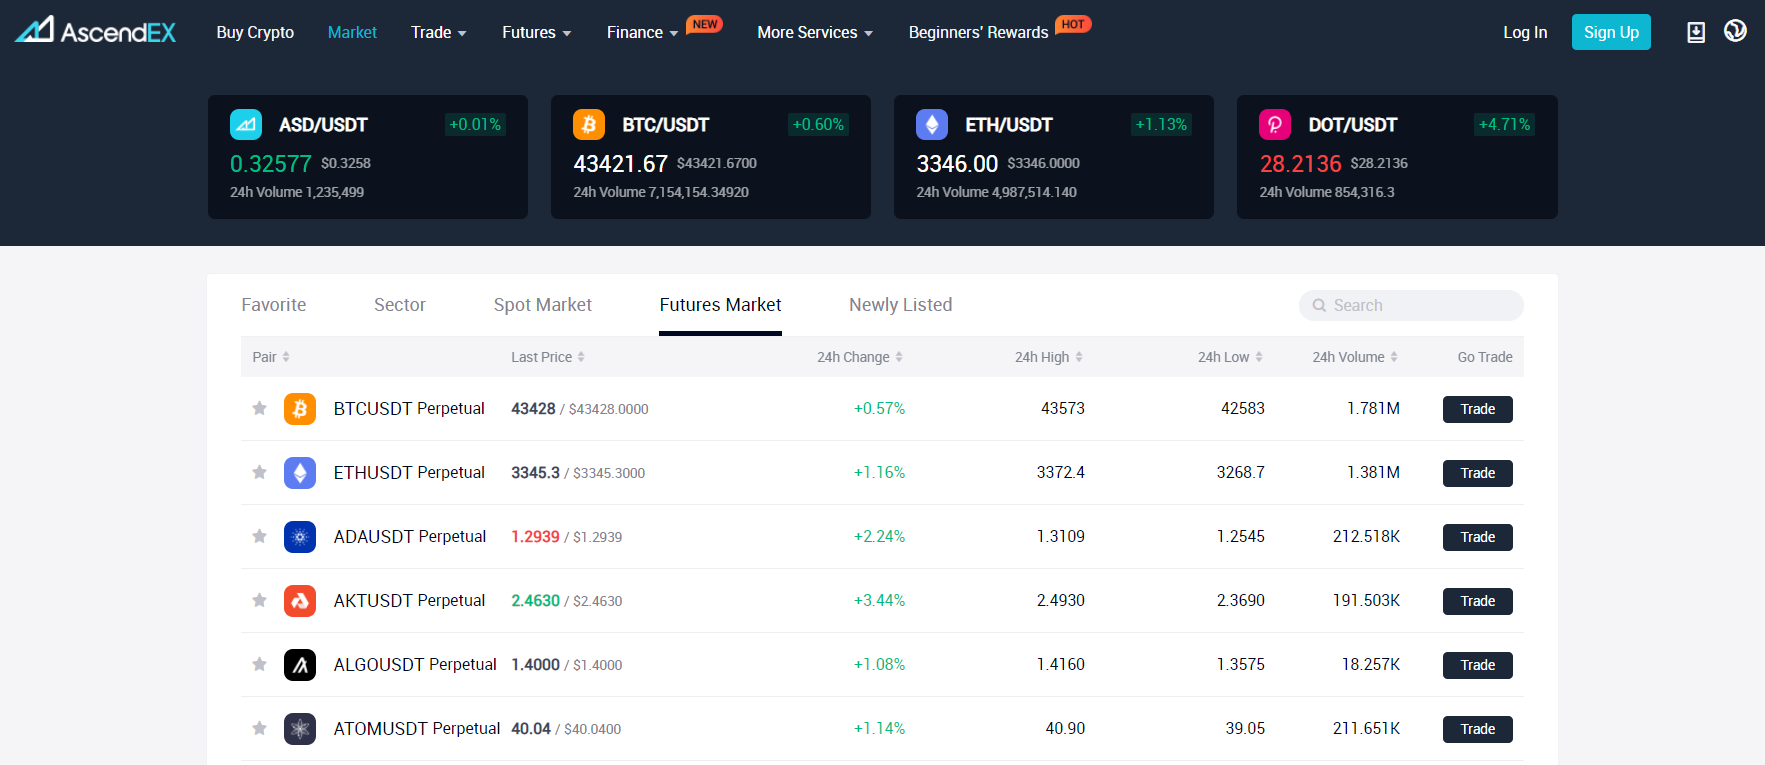Sort table by 24h Volume
This screenshot has width=1765, height=765.
coord(1356,357)
